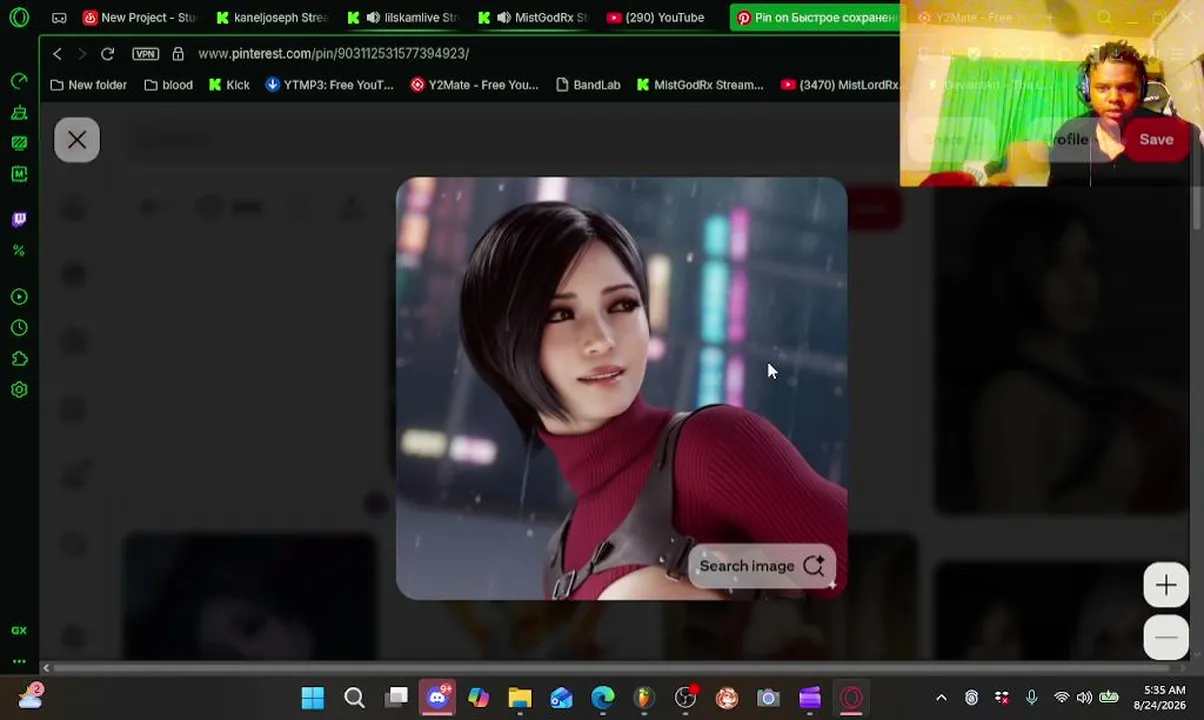Click the enlarged pin image
This screenshot has width=1204, height=720.
621,389
